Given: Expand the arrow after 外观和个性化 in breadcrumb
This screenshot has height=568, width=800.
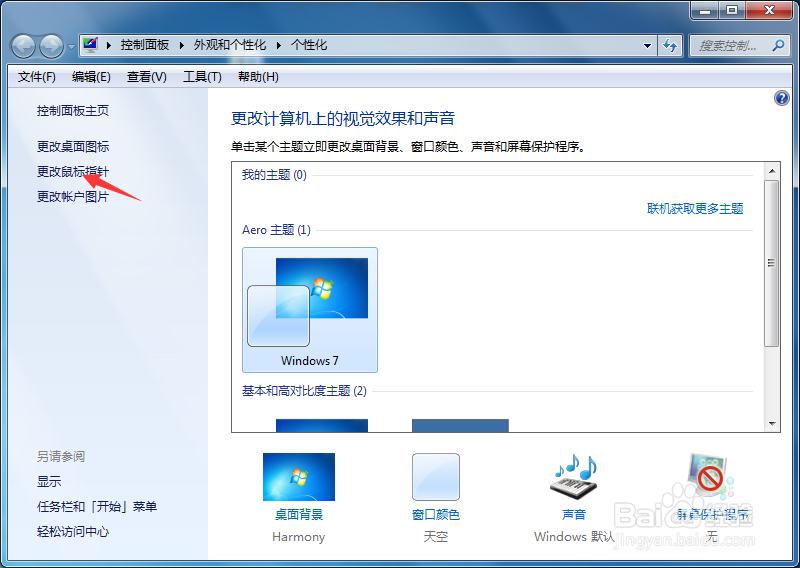Looking at the screenshot, I should click(x=279, y=45).
